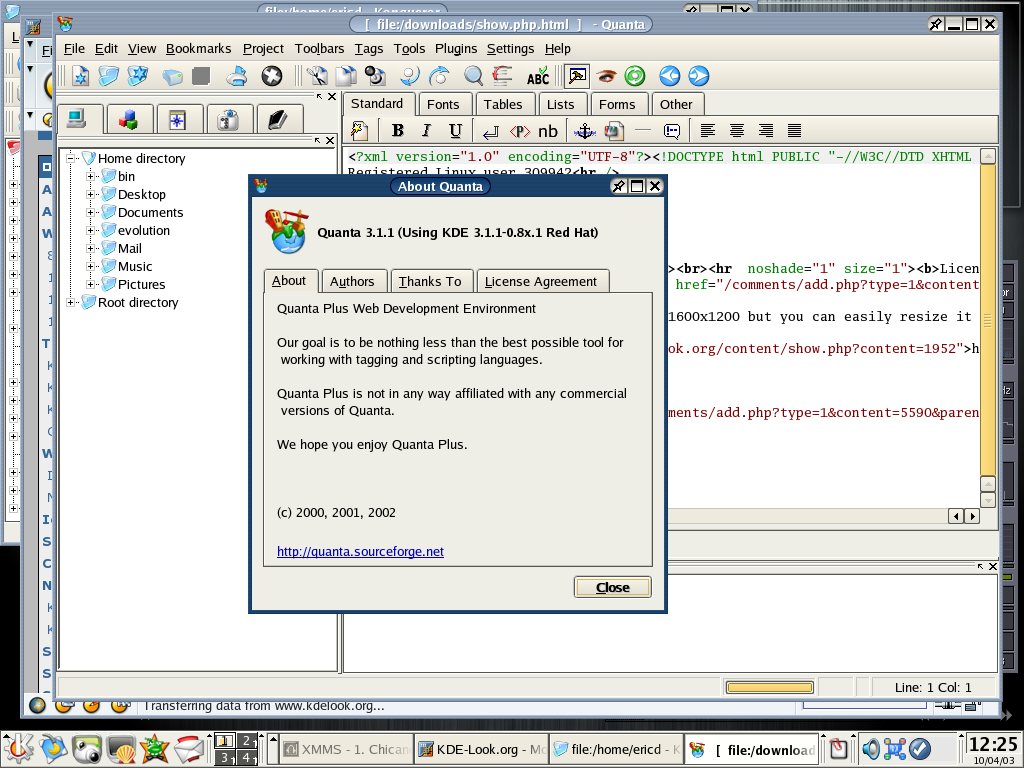Click the Undo curved arrow icon

coord(410,76)
